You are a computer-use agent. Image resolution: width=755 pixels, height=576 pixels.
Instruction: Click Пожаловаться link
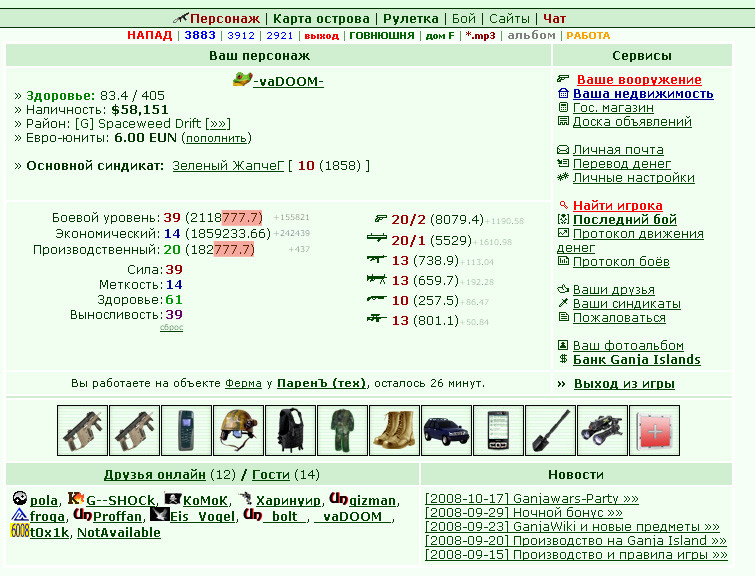click(x=619, y=318)
